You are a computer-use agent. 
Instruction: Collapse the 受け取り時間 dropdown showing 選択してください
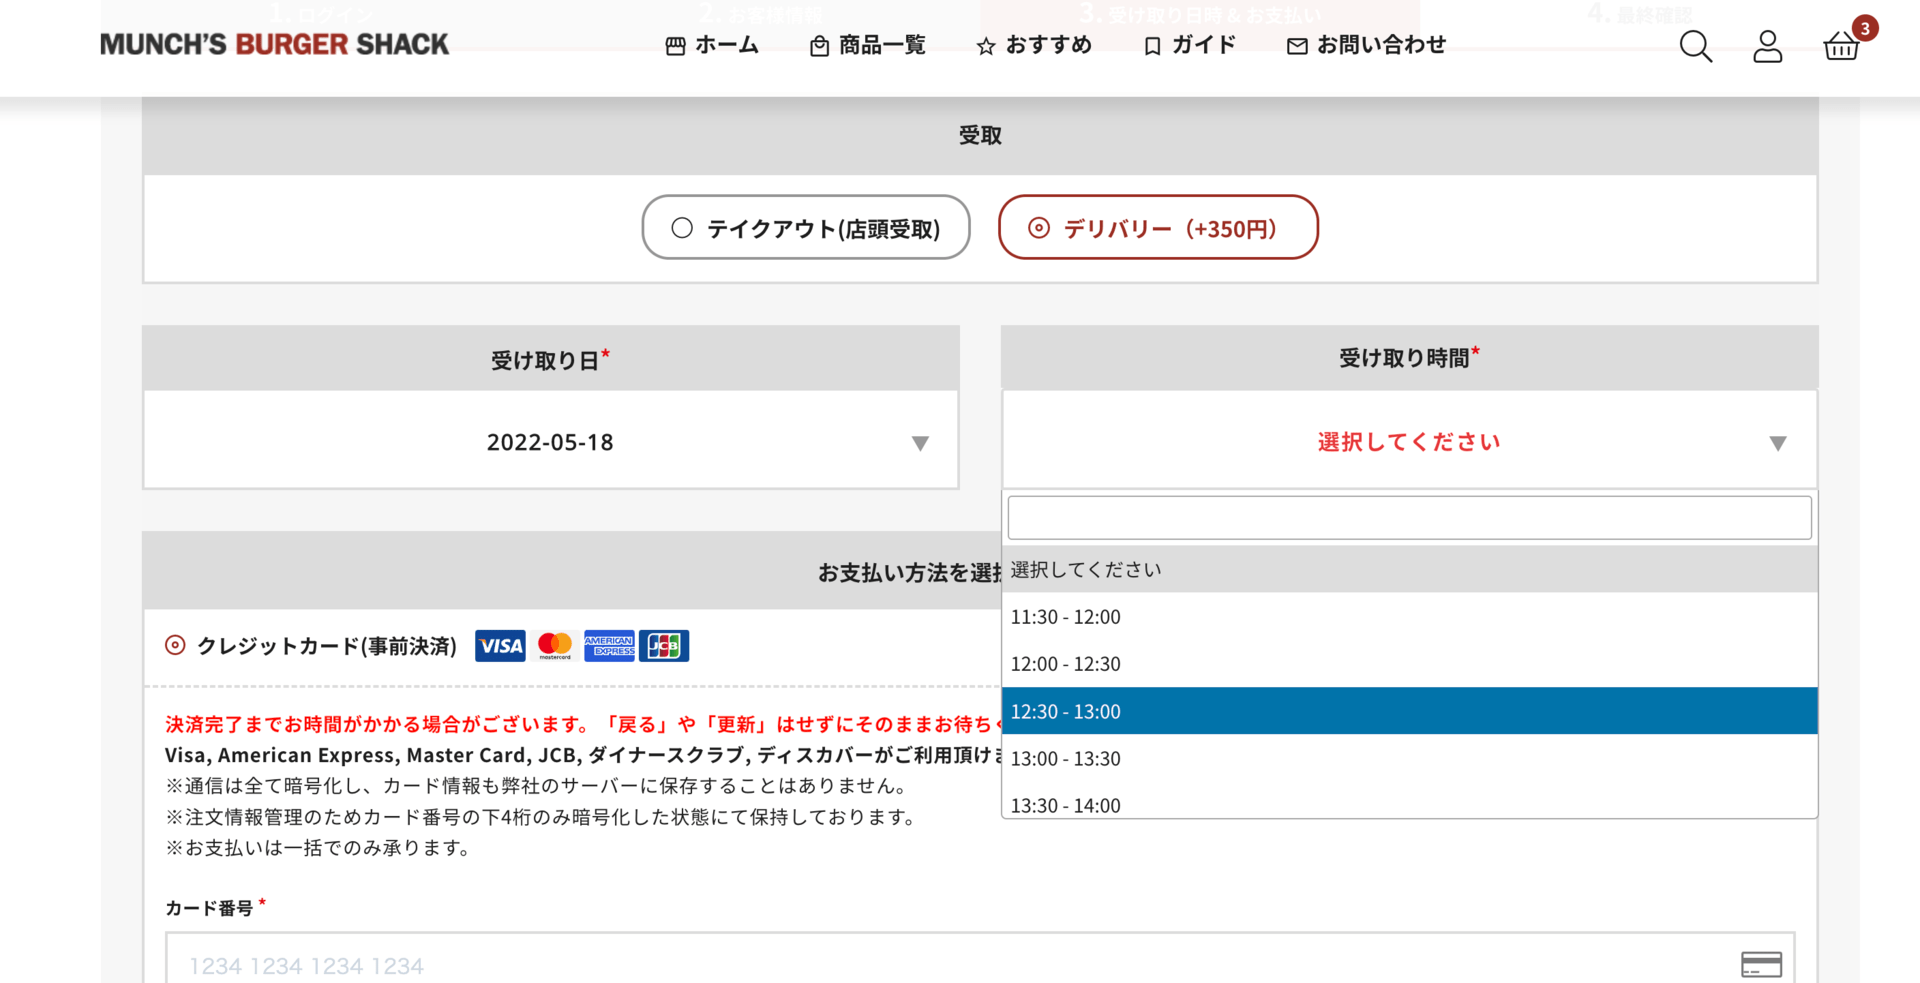tap(1409, 441)
